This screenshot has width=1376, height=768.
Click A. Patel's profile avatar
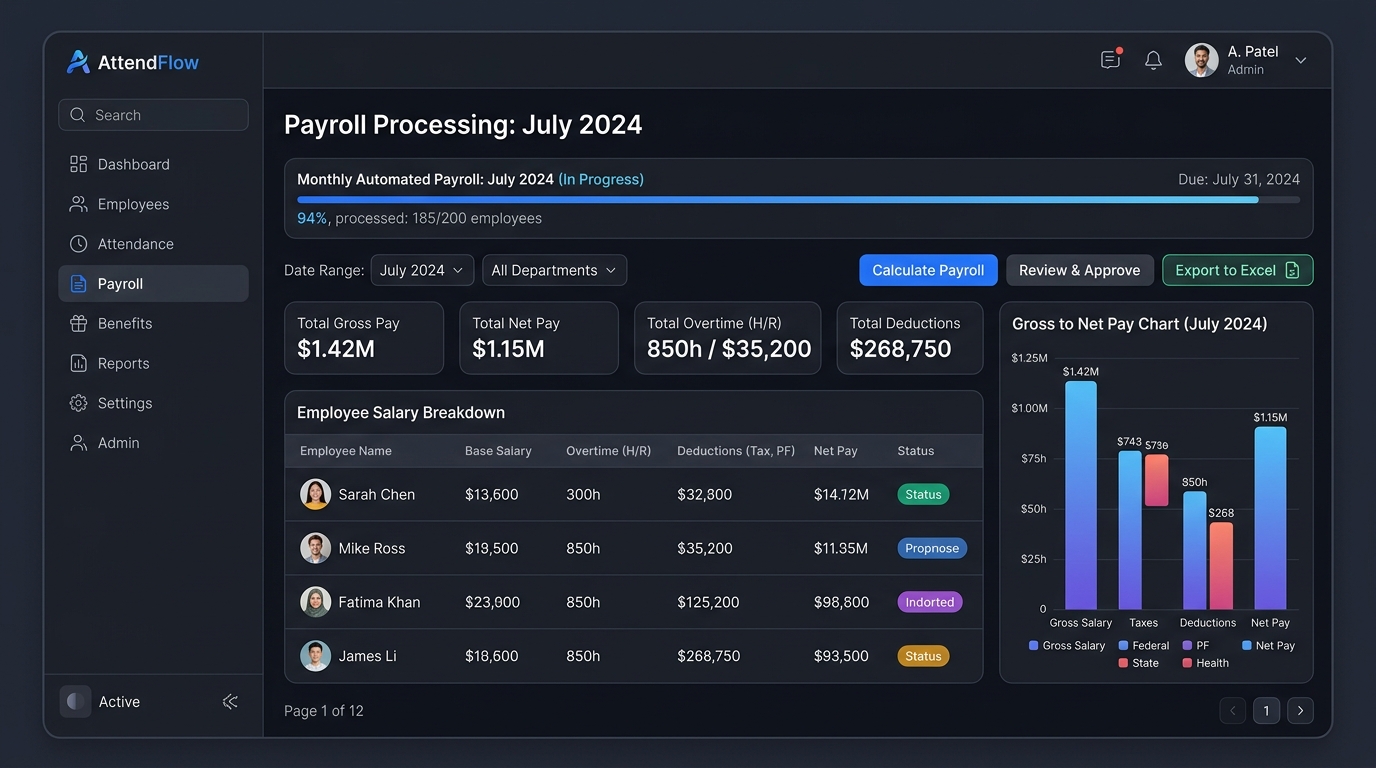pyautogui.click(x=1202, y=60)
